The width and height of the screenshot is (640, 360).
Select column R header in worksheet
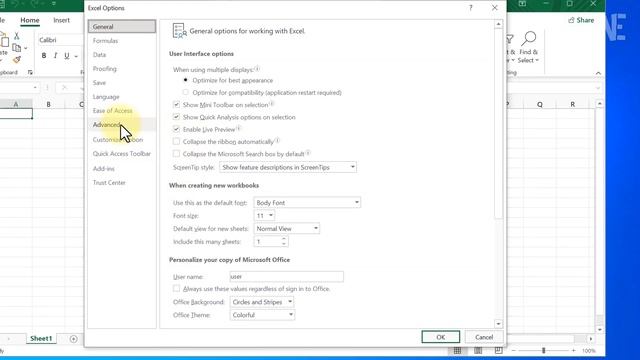pos(572,104)
